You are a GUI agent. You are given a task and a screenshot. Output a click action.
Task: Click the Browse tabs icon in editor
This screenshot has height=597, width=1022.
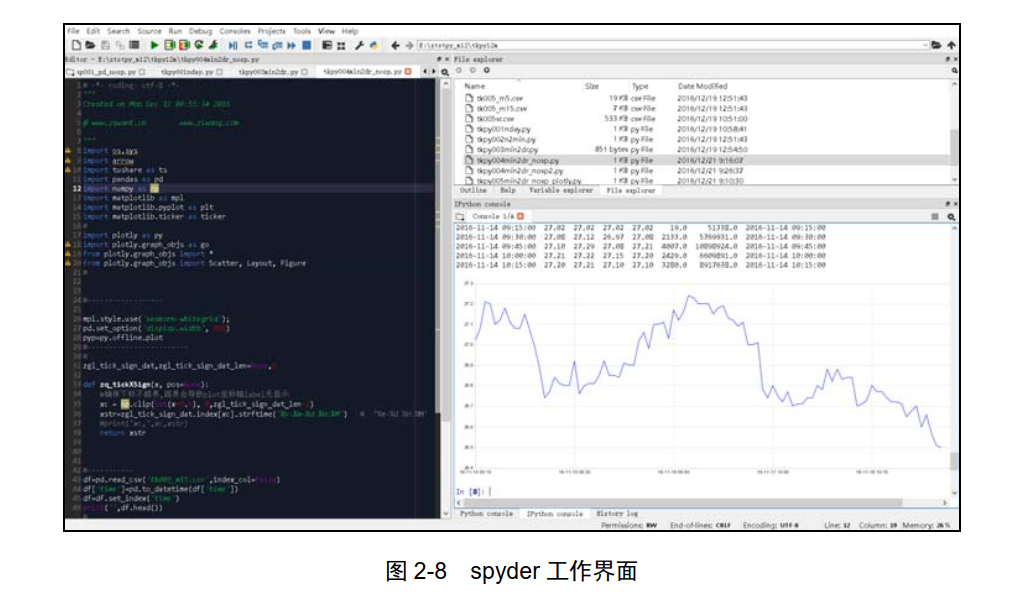coord(69,72)
